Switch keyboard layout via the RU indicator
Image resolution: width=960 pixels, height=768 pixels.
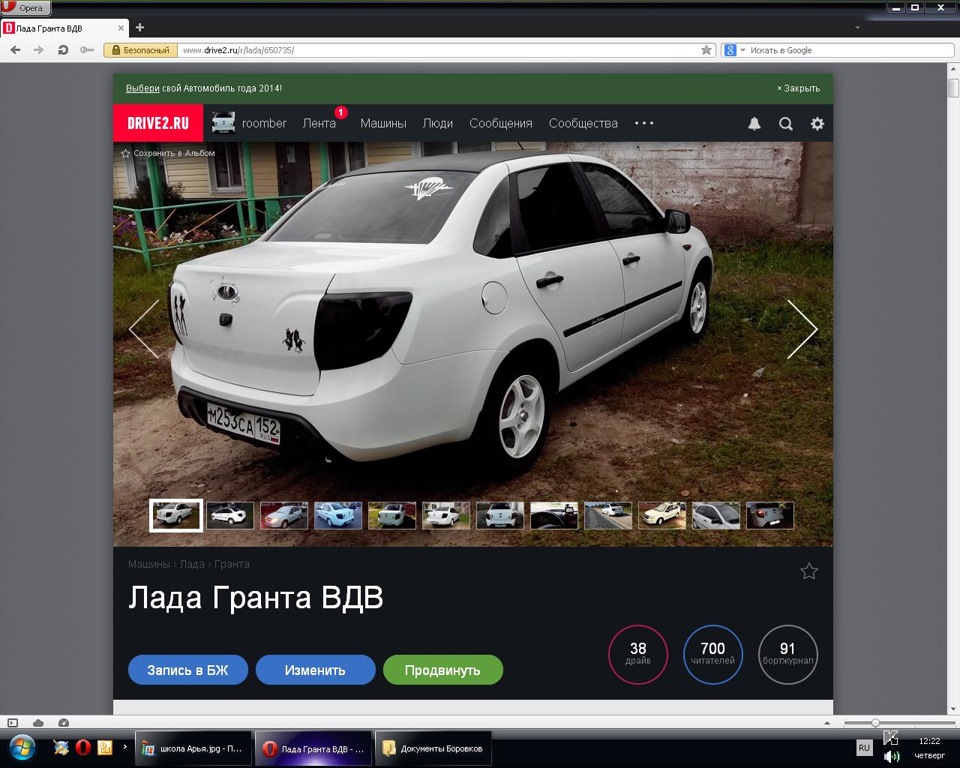862,747
